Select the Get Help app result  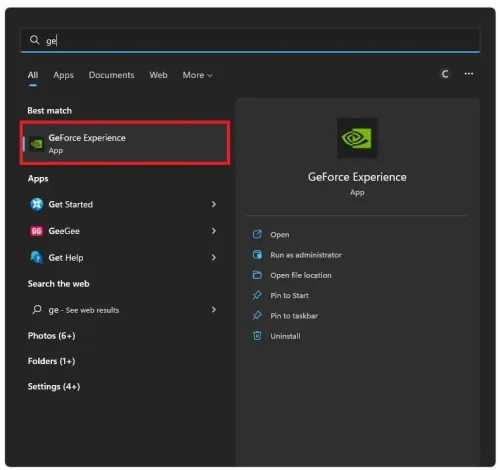tap(123, 258)
